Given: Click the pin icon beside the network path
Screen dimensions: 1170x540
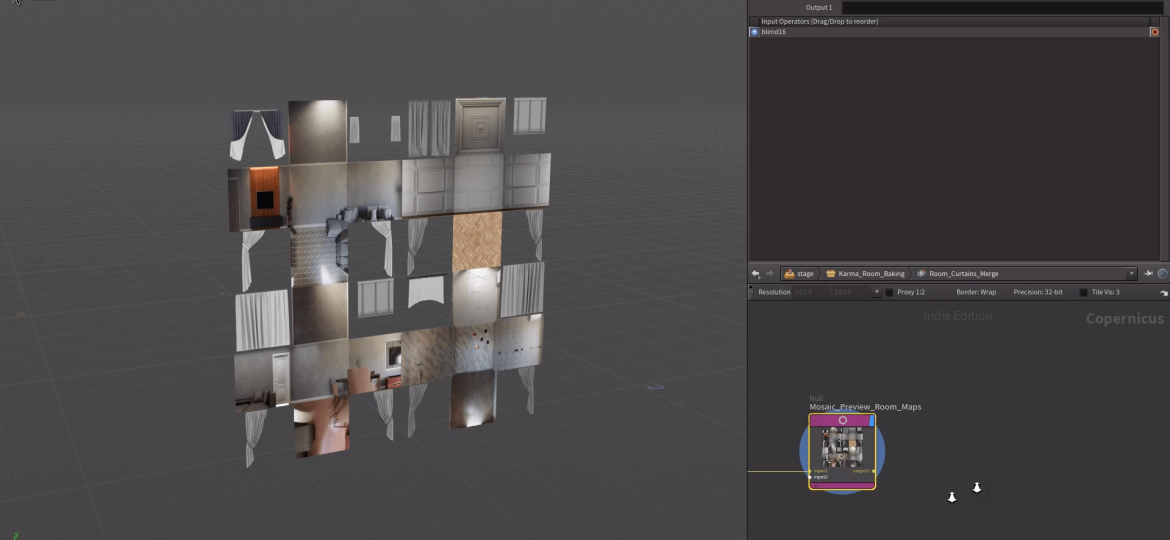Looking at the screenshot, I should point(1149,273).
